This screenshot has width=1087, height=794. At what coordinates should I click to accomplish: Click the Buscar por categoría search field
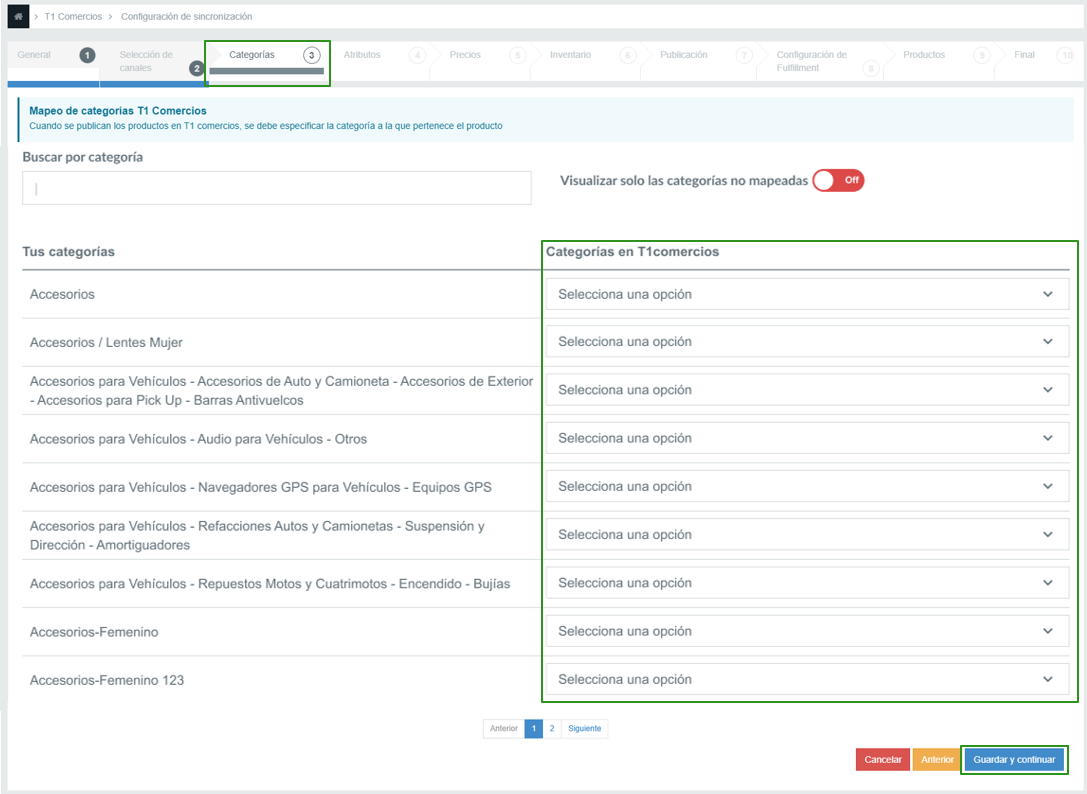(277, 188)
